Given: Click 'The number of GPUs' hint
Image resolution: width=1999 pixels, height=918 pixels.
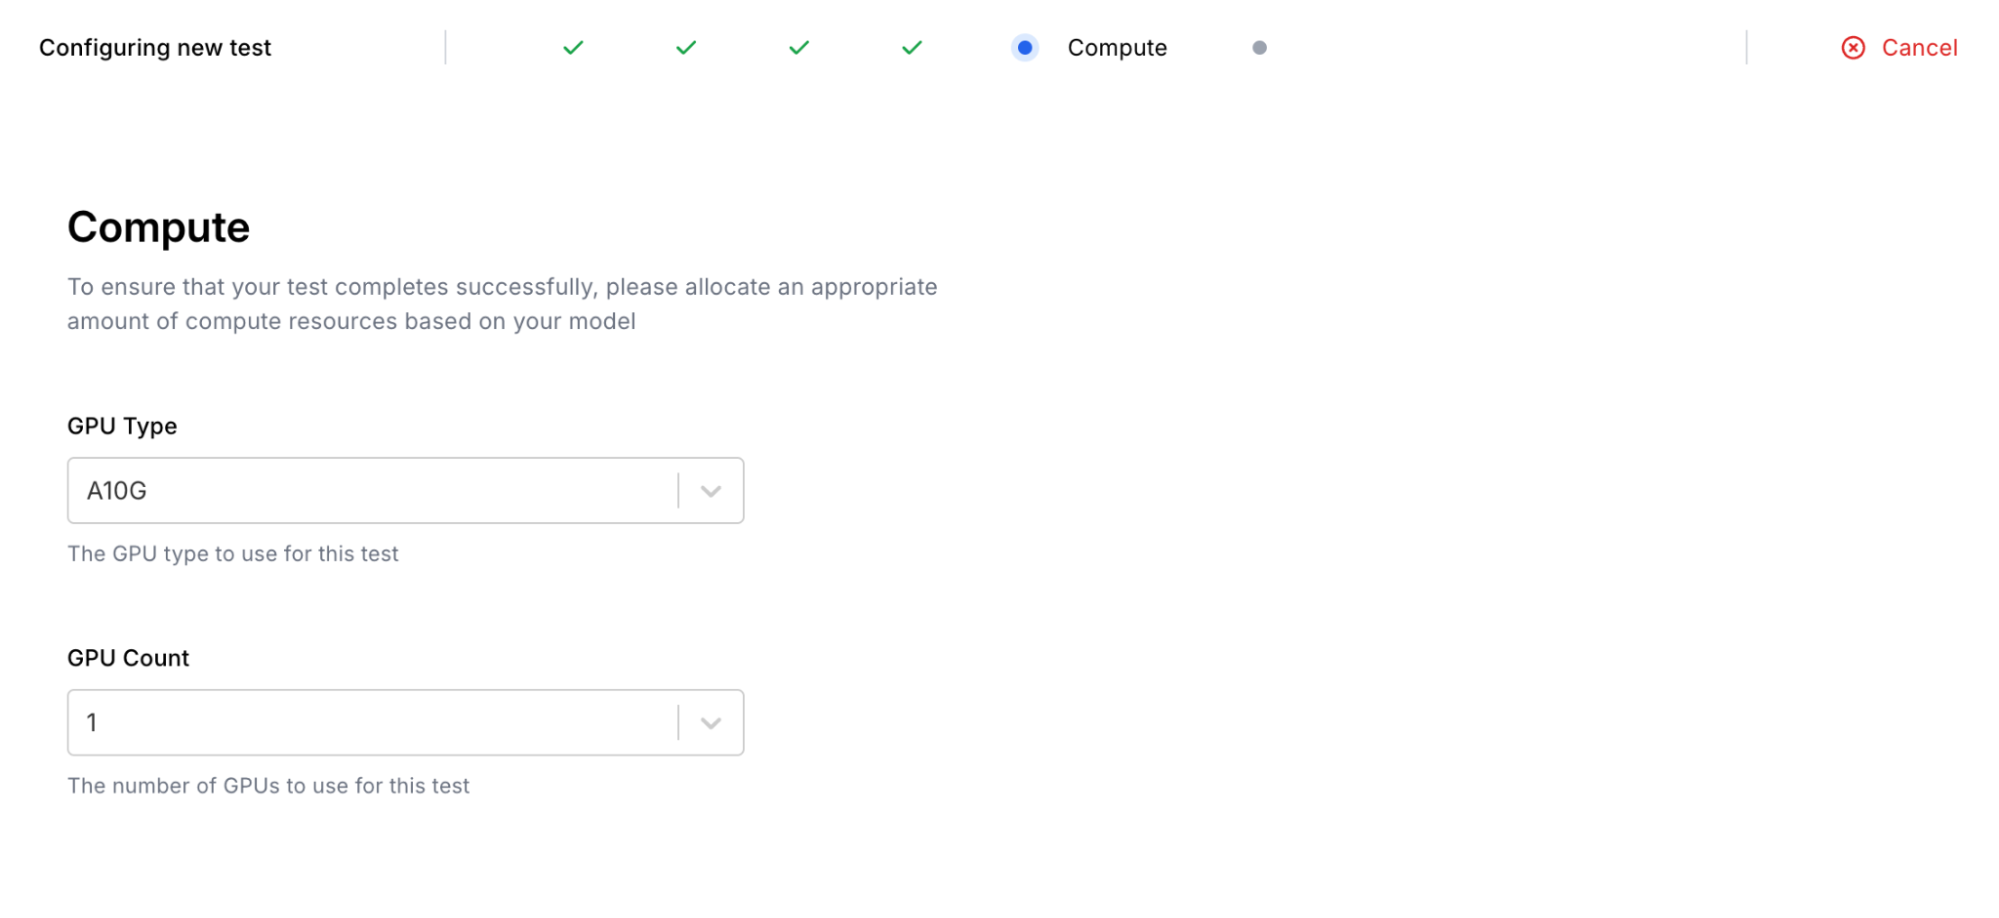Looking at the screenshot, I should coord(268,786).
